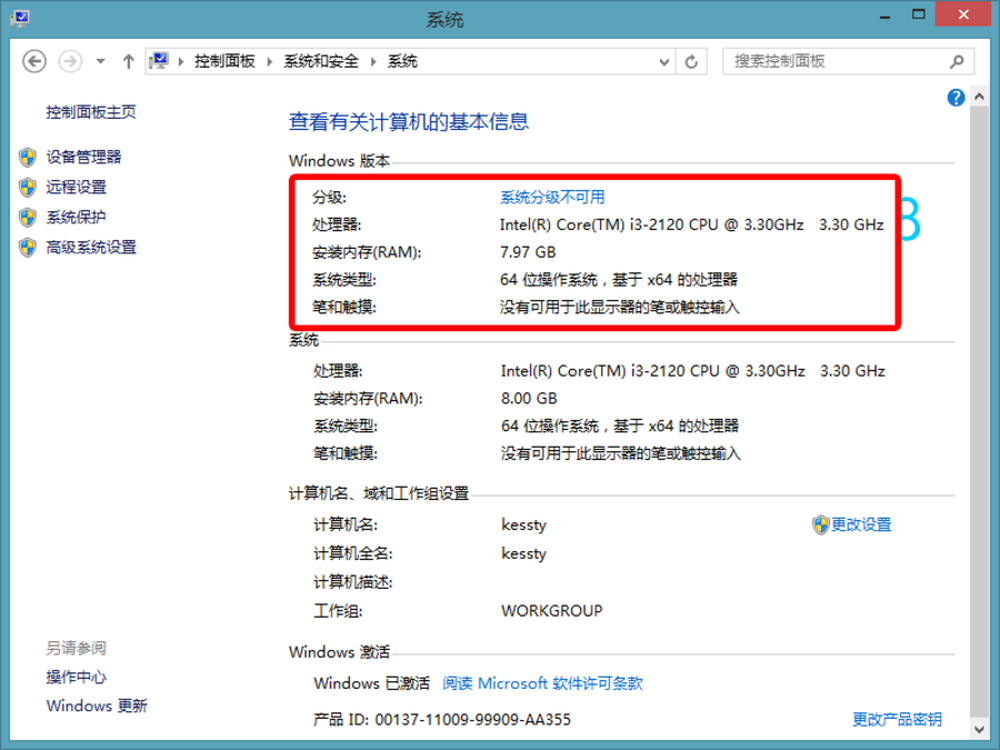Expand the arrow after 控制面板 breadcrumb
Image resolution: width=1000 pixels, height=750 pixels.
point(269,62)
